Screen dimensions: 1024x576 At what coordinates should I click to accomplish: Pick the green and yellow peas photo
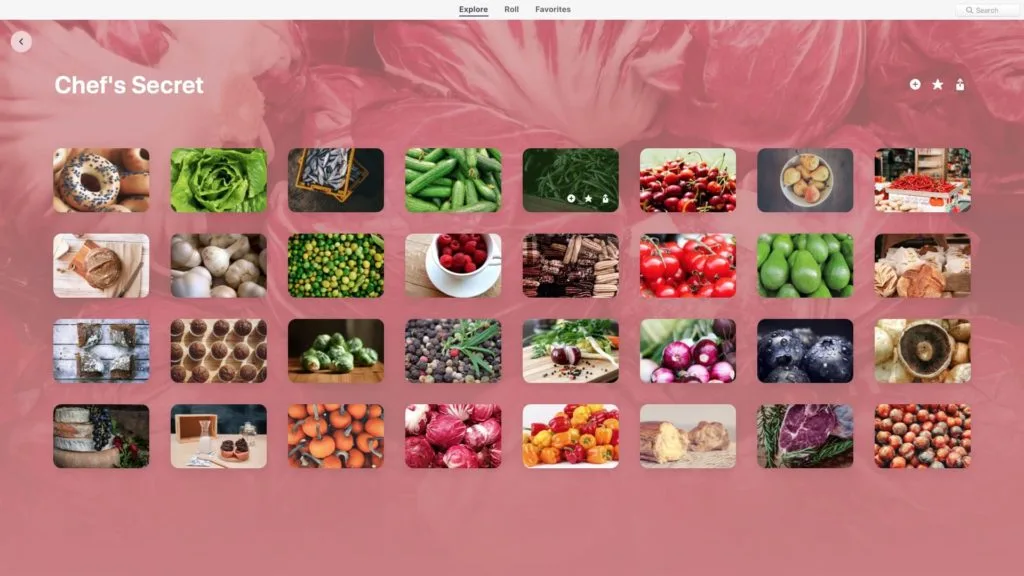[x=336, y=266]
